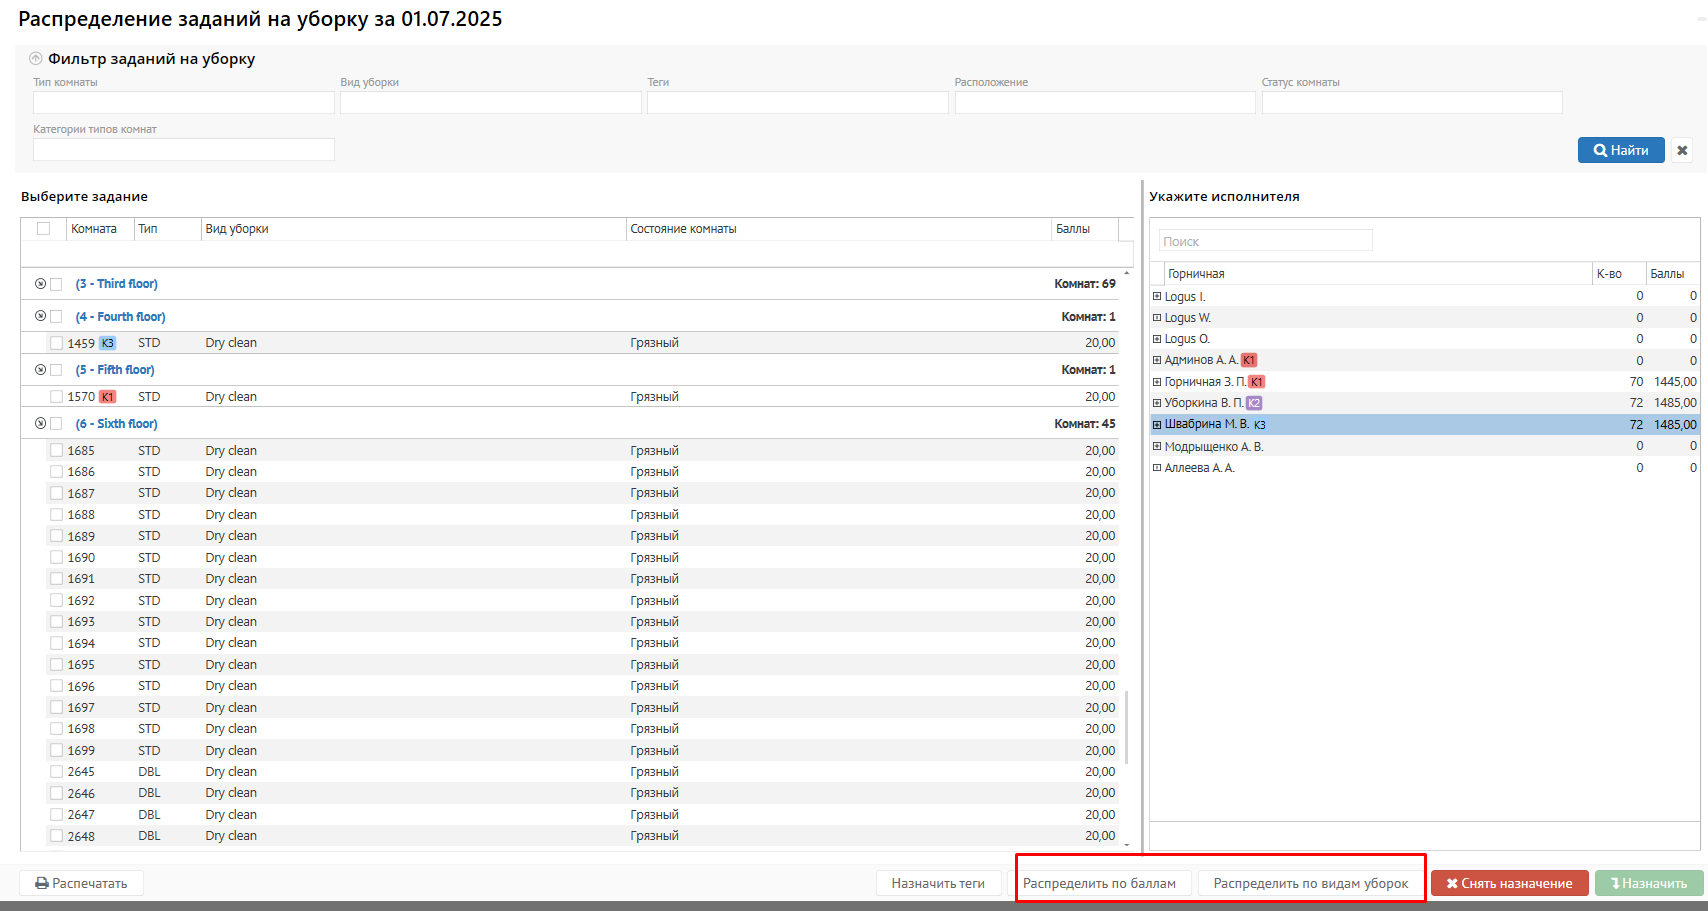
Task: Tick the checkbox for room 1685
Action: pos(56,451)
